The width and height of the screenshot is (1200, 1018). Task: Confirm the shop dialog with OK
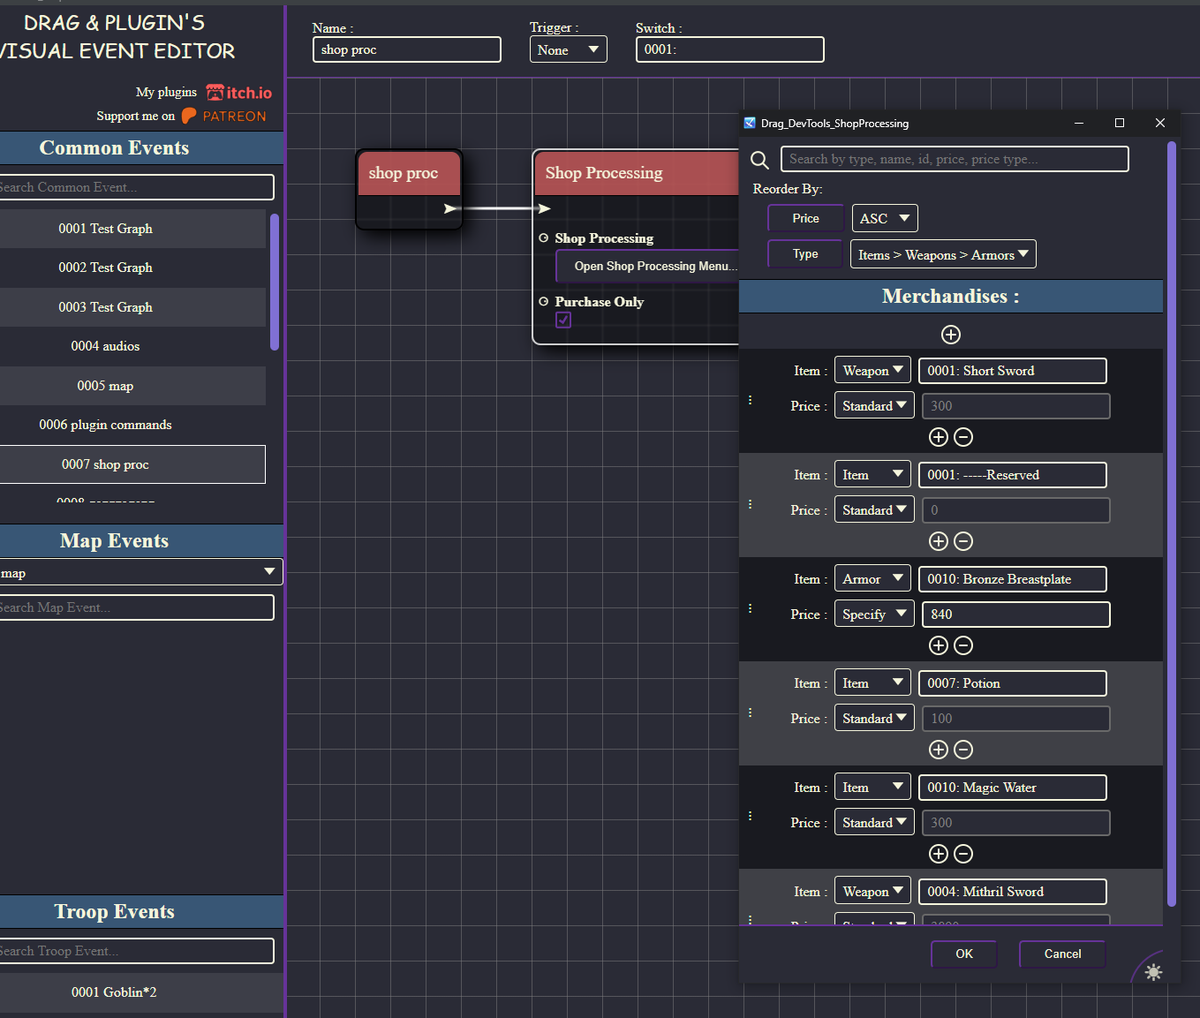(x=964, y=954)
